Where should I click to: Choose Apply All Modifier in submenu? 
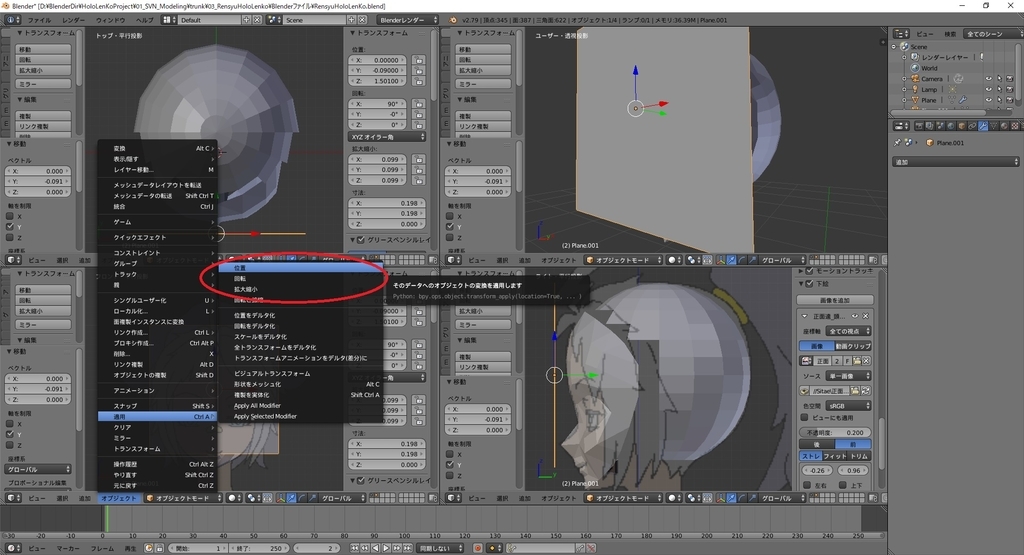pyautogui.click(x=300, y=405)
